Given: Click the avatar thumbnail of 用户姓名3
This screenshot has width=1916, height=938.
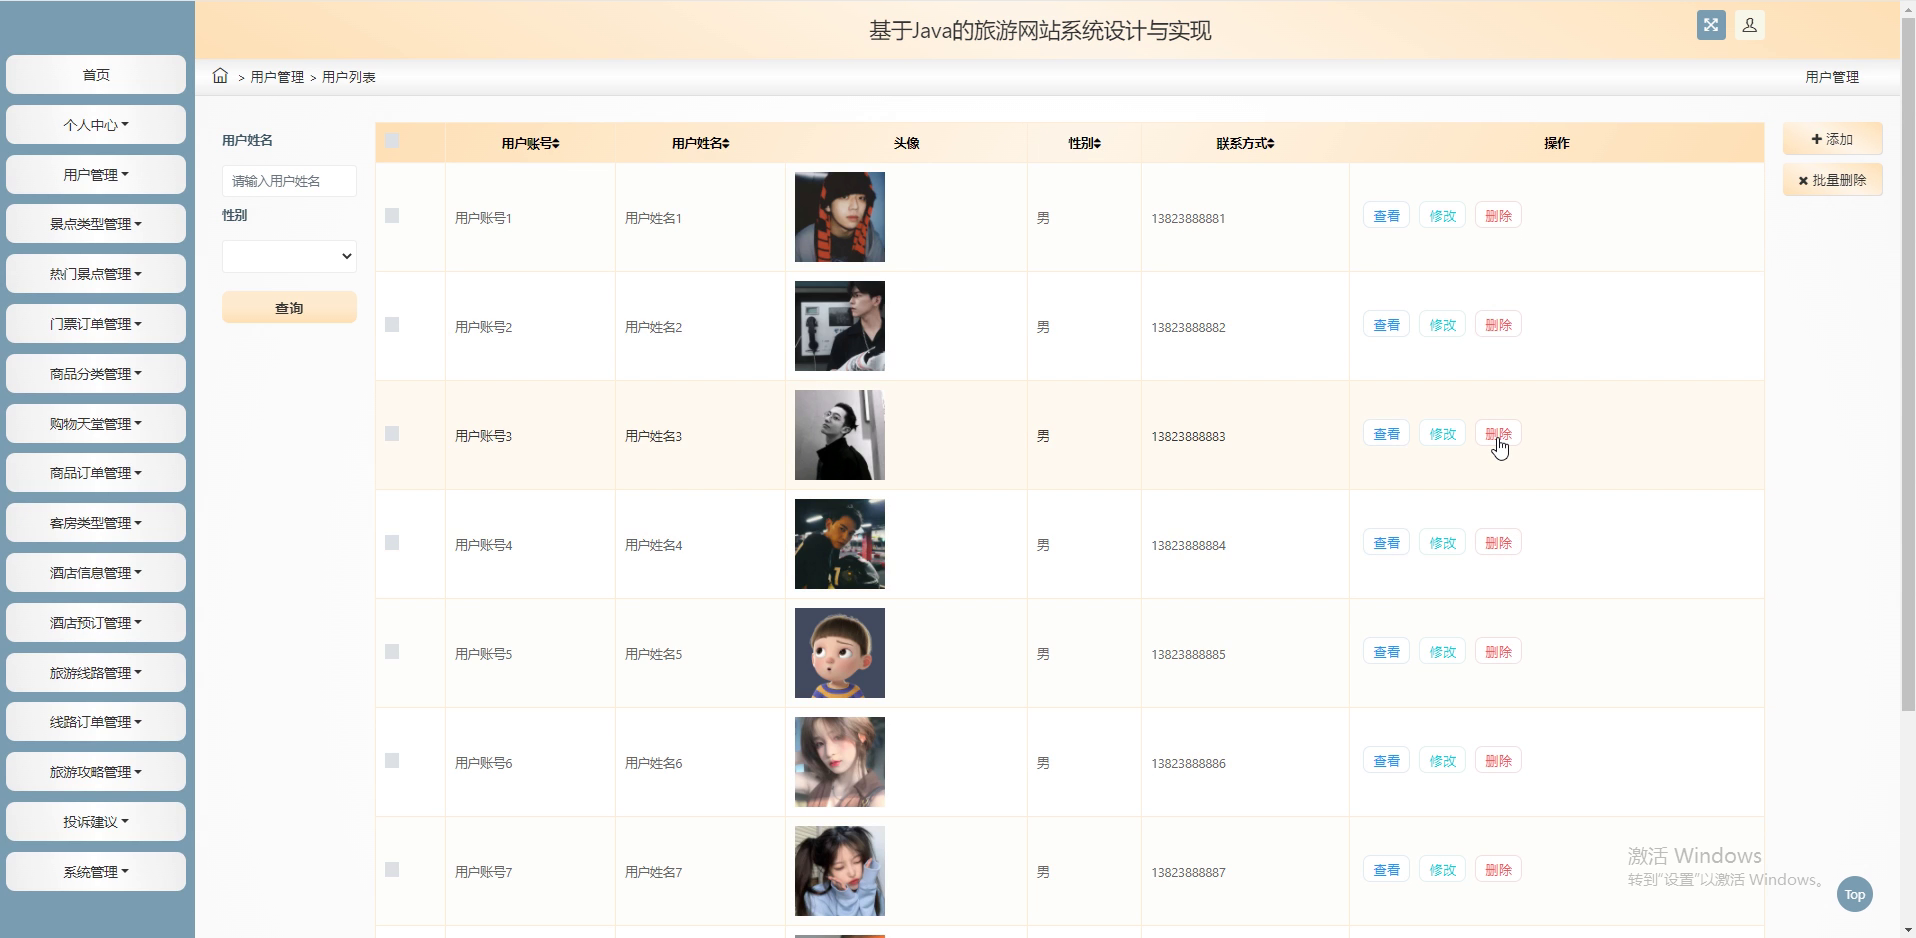Looking at the screenshot, I should 840,435.
